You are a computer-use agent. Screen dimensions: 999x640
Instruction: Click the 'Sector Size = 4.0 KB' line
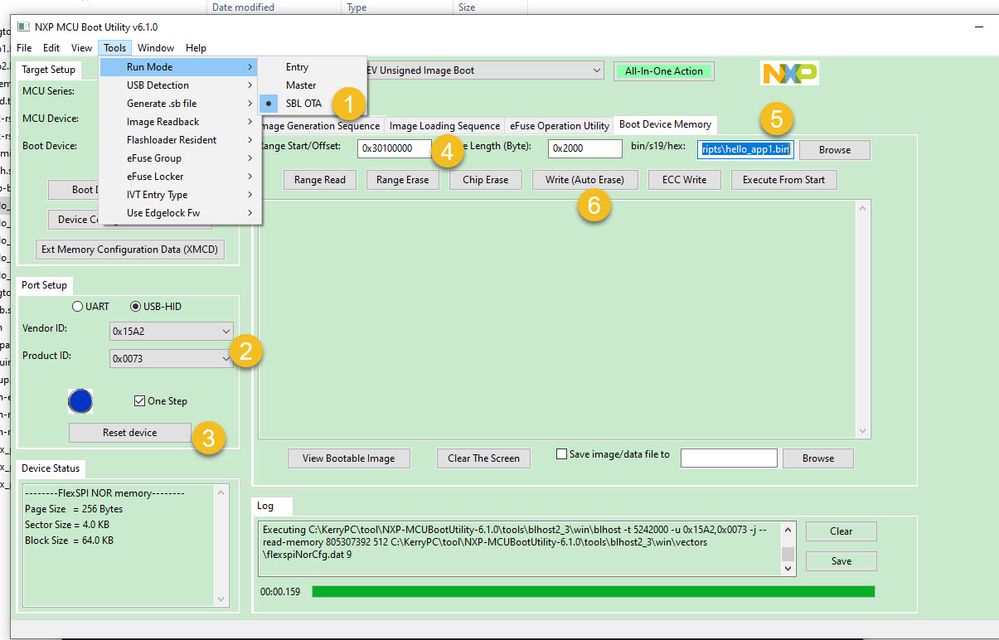[67, 525]
